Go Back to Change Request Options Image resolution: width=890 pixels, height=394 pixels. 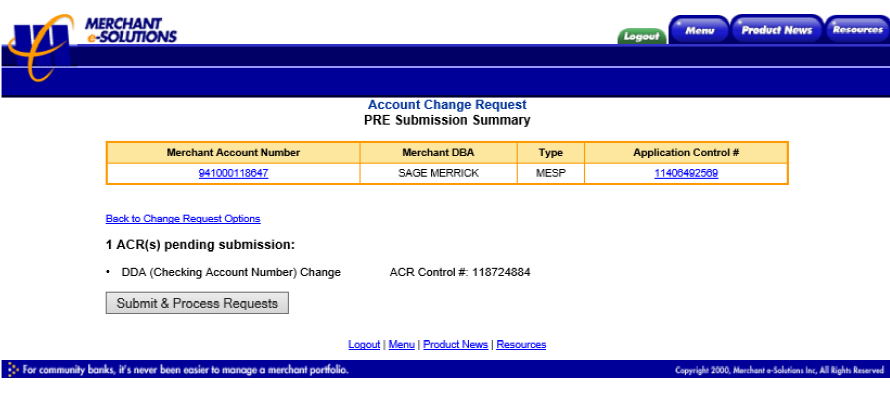point(183,219)
